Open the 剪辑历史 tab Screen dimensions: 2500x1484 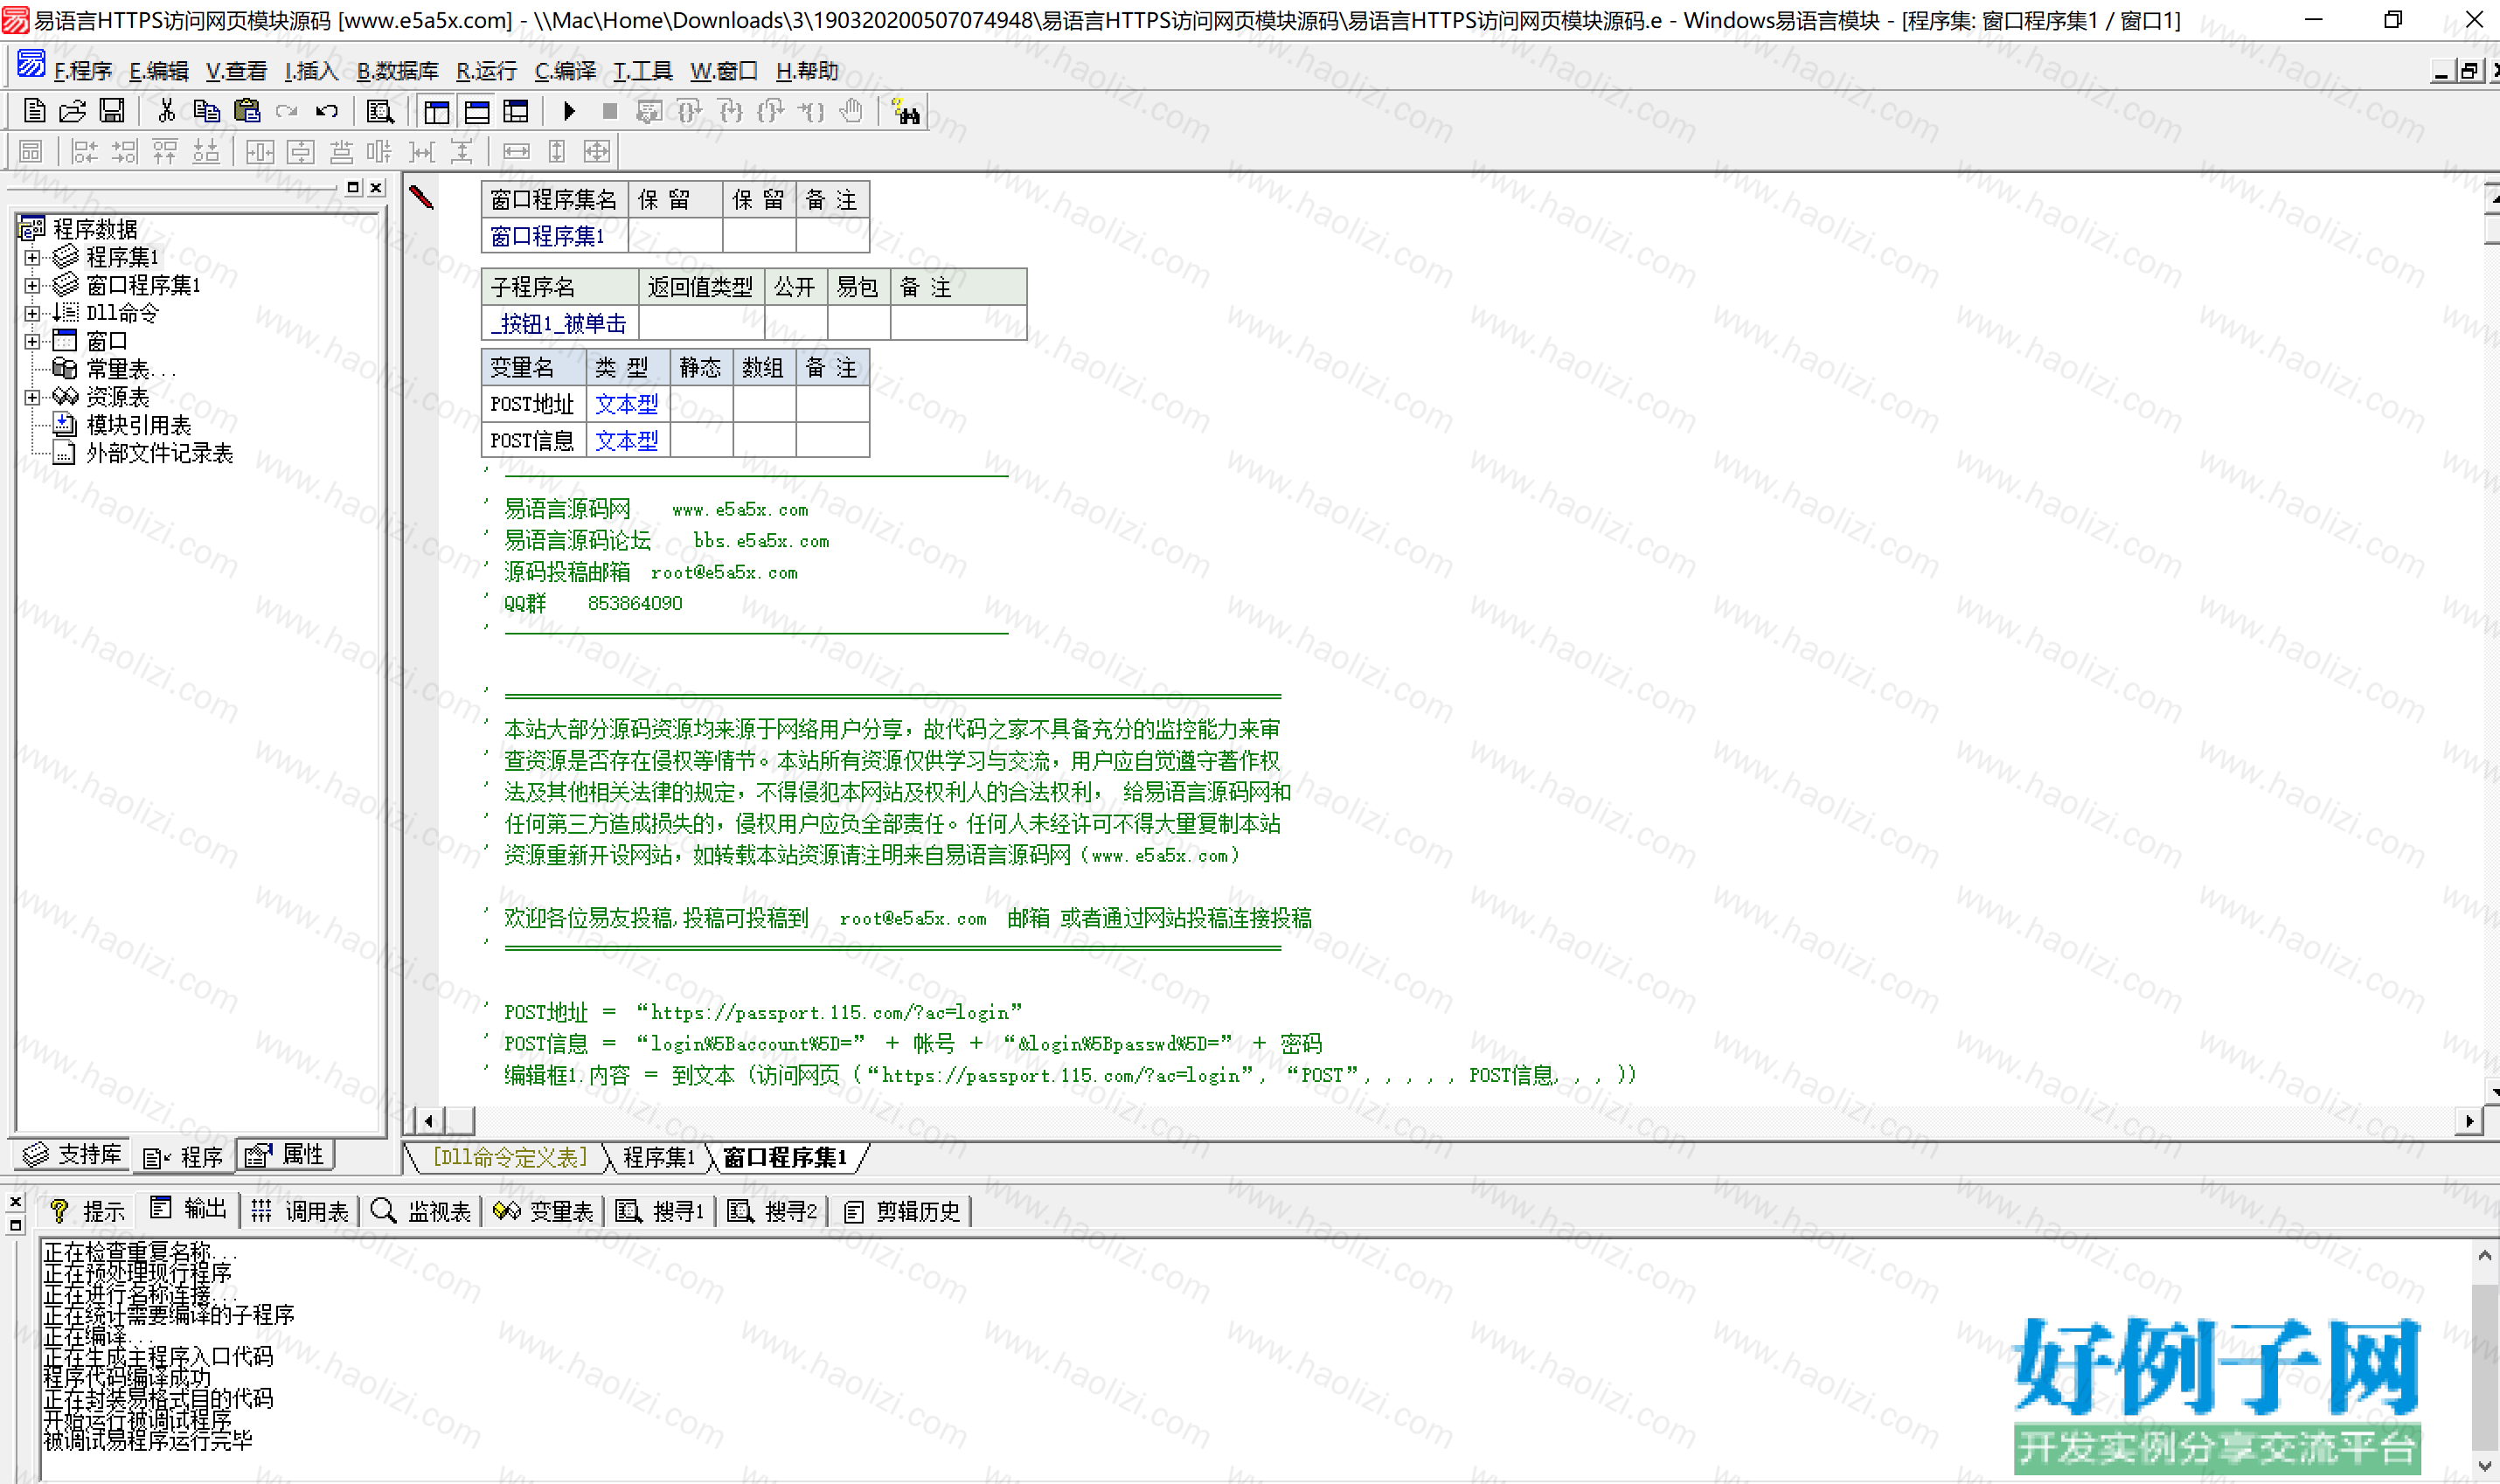click(x=903, y=1212)
